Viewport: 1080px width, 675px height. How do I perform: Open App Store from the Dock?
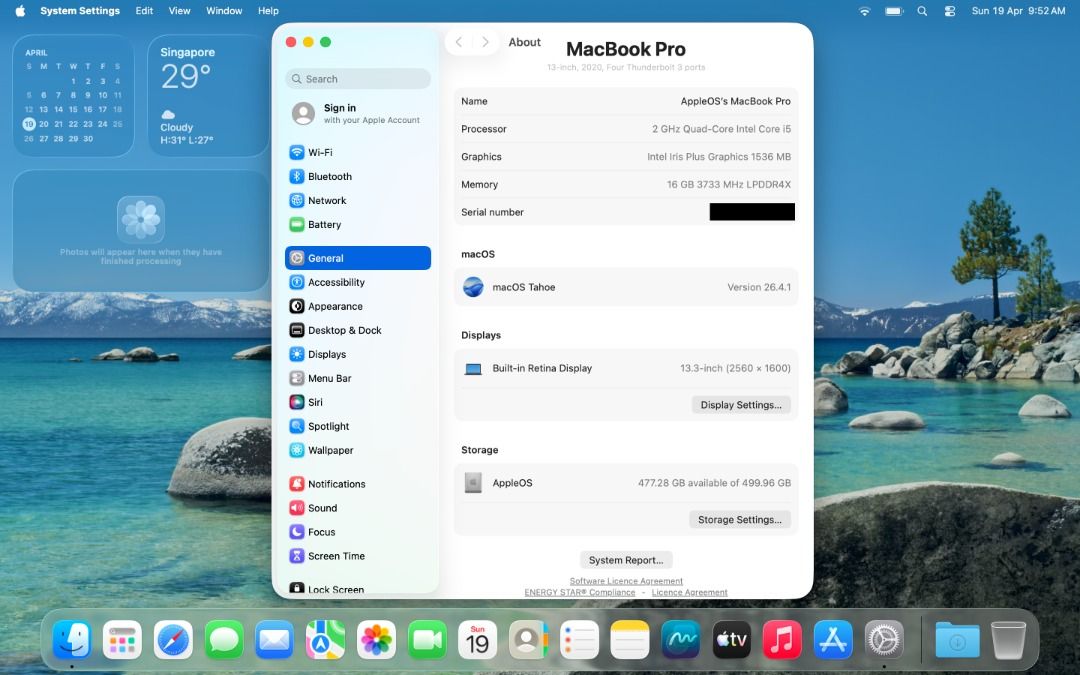point(833,640)
